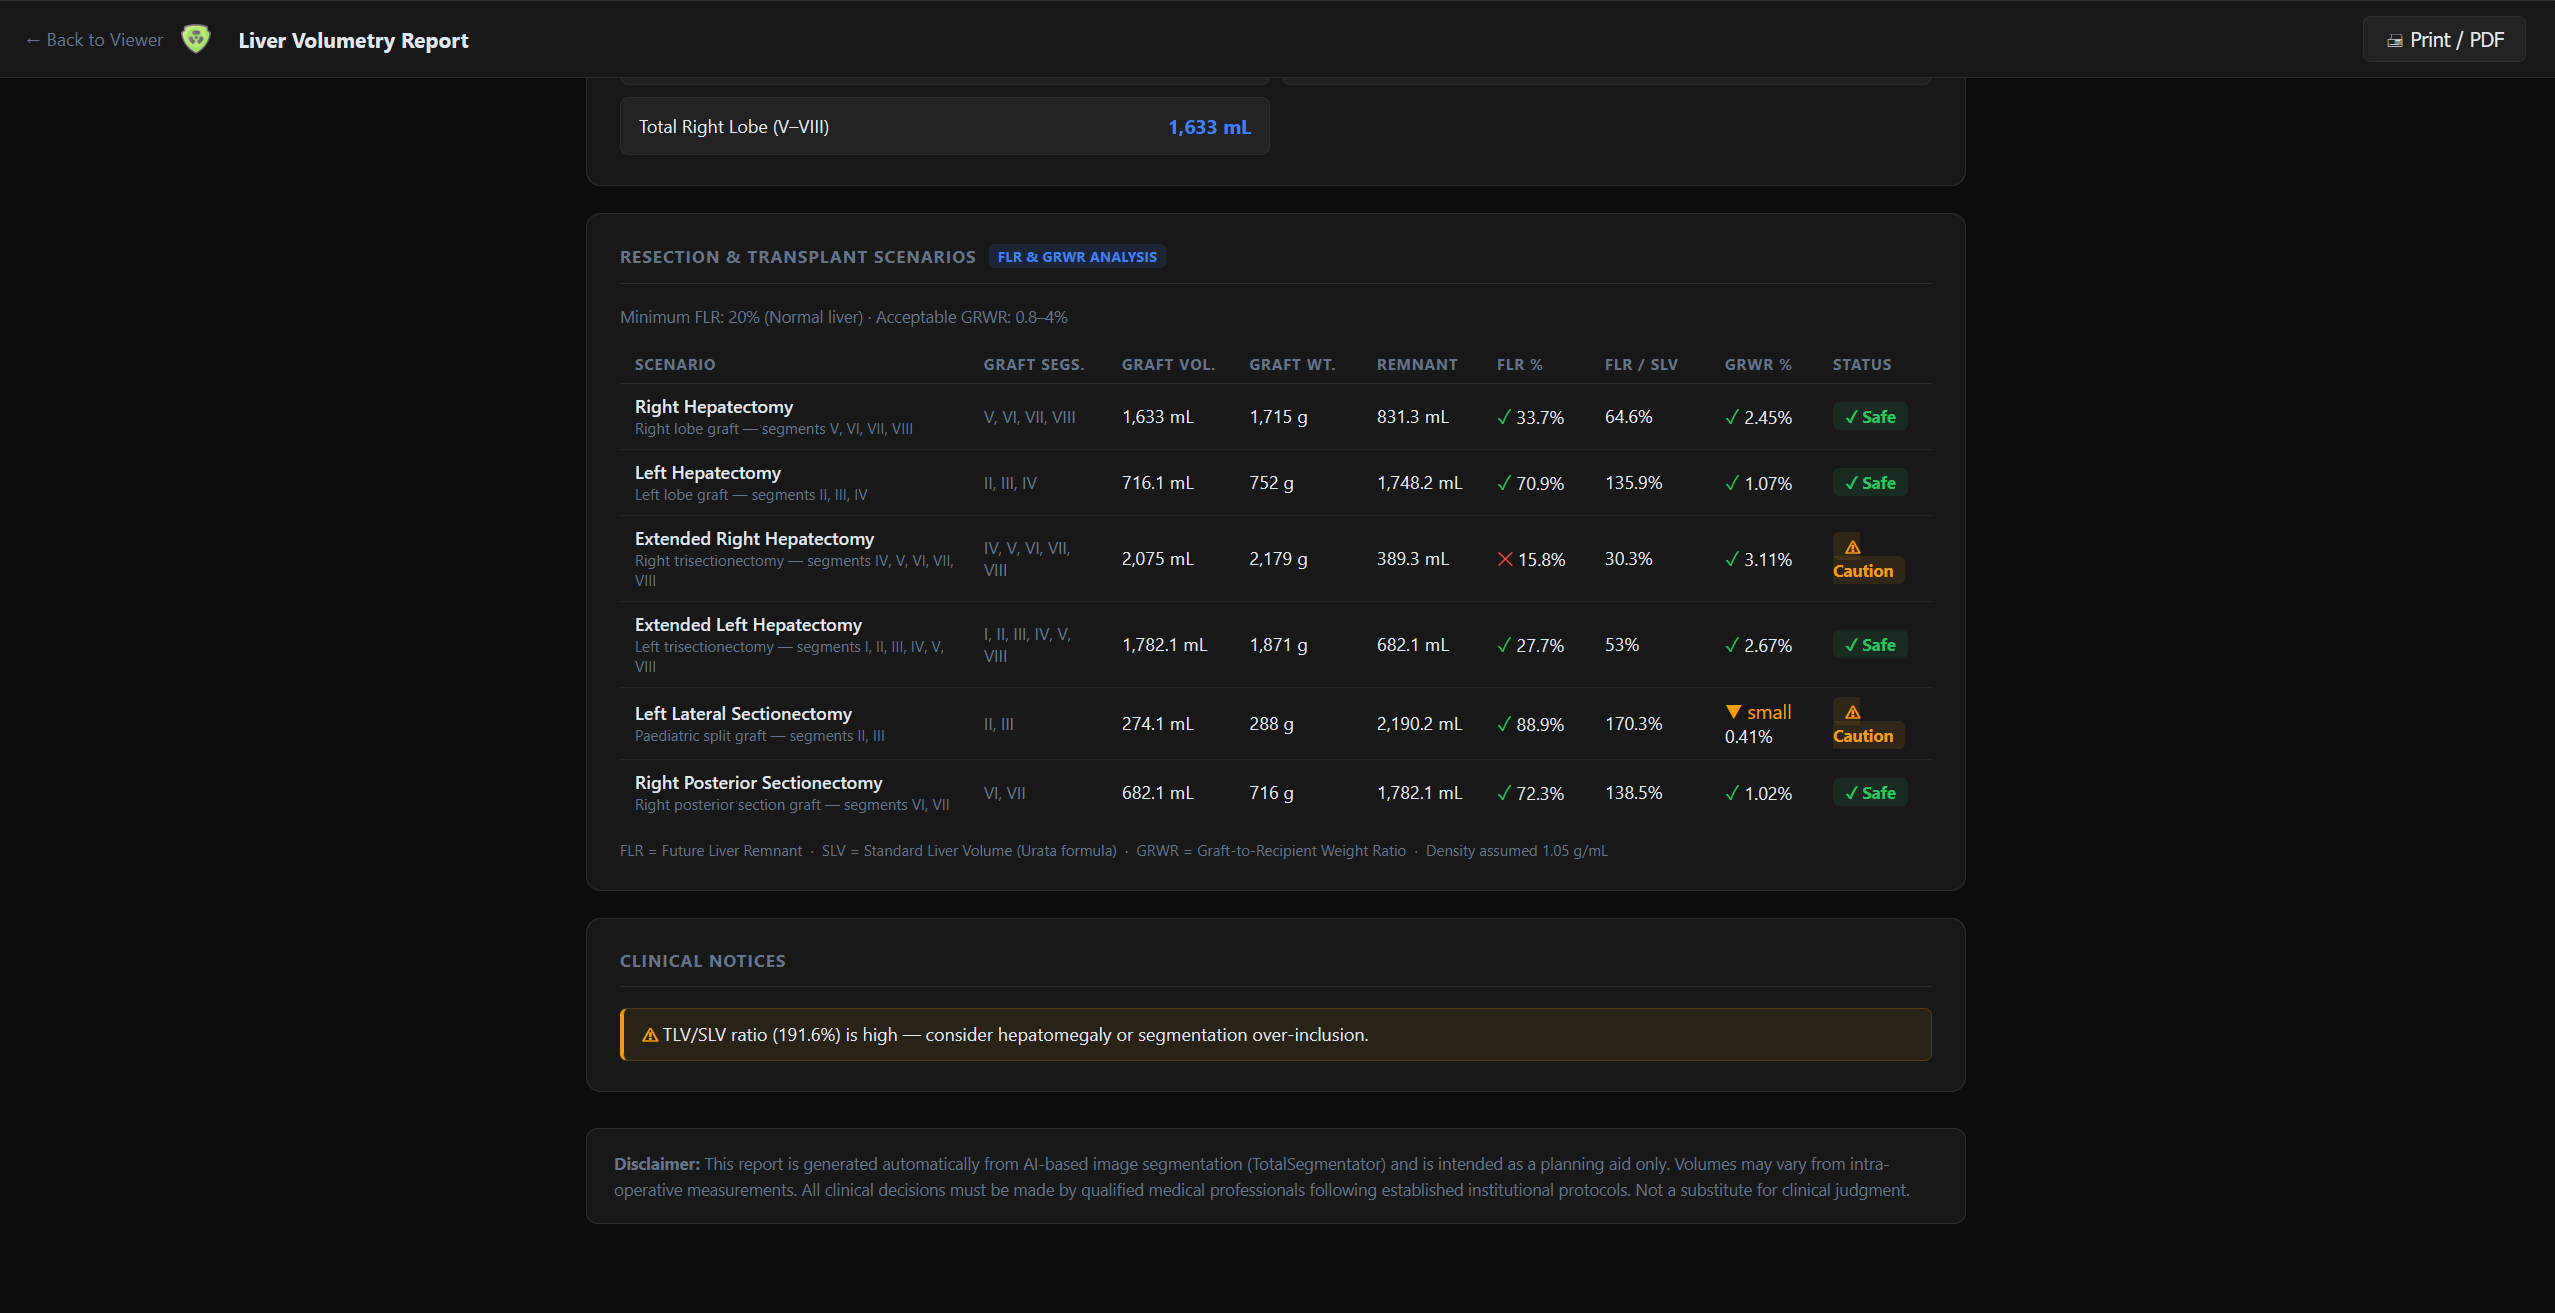
Task: Click the printer icon in Print / PDF
Action: [2395, 41]
